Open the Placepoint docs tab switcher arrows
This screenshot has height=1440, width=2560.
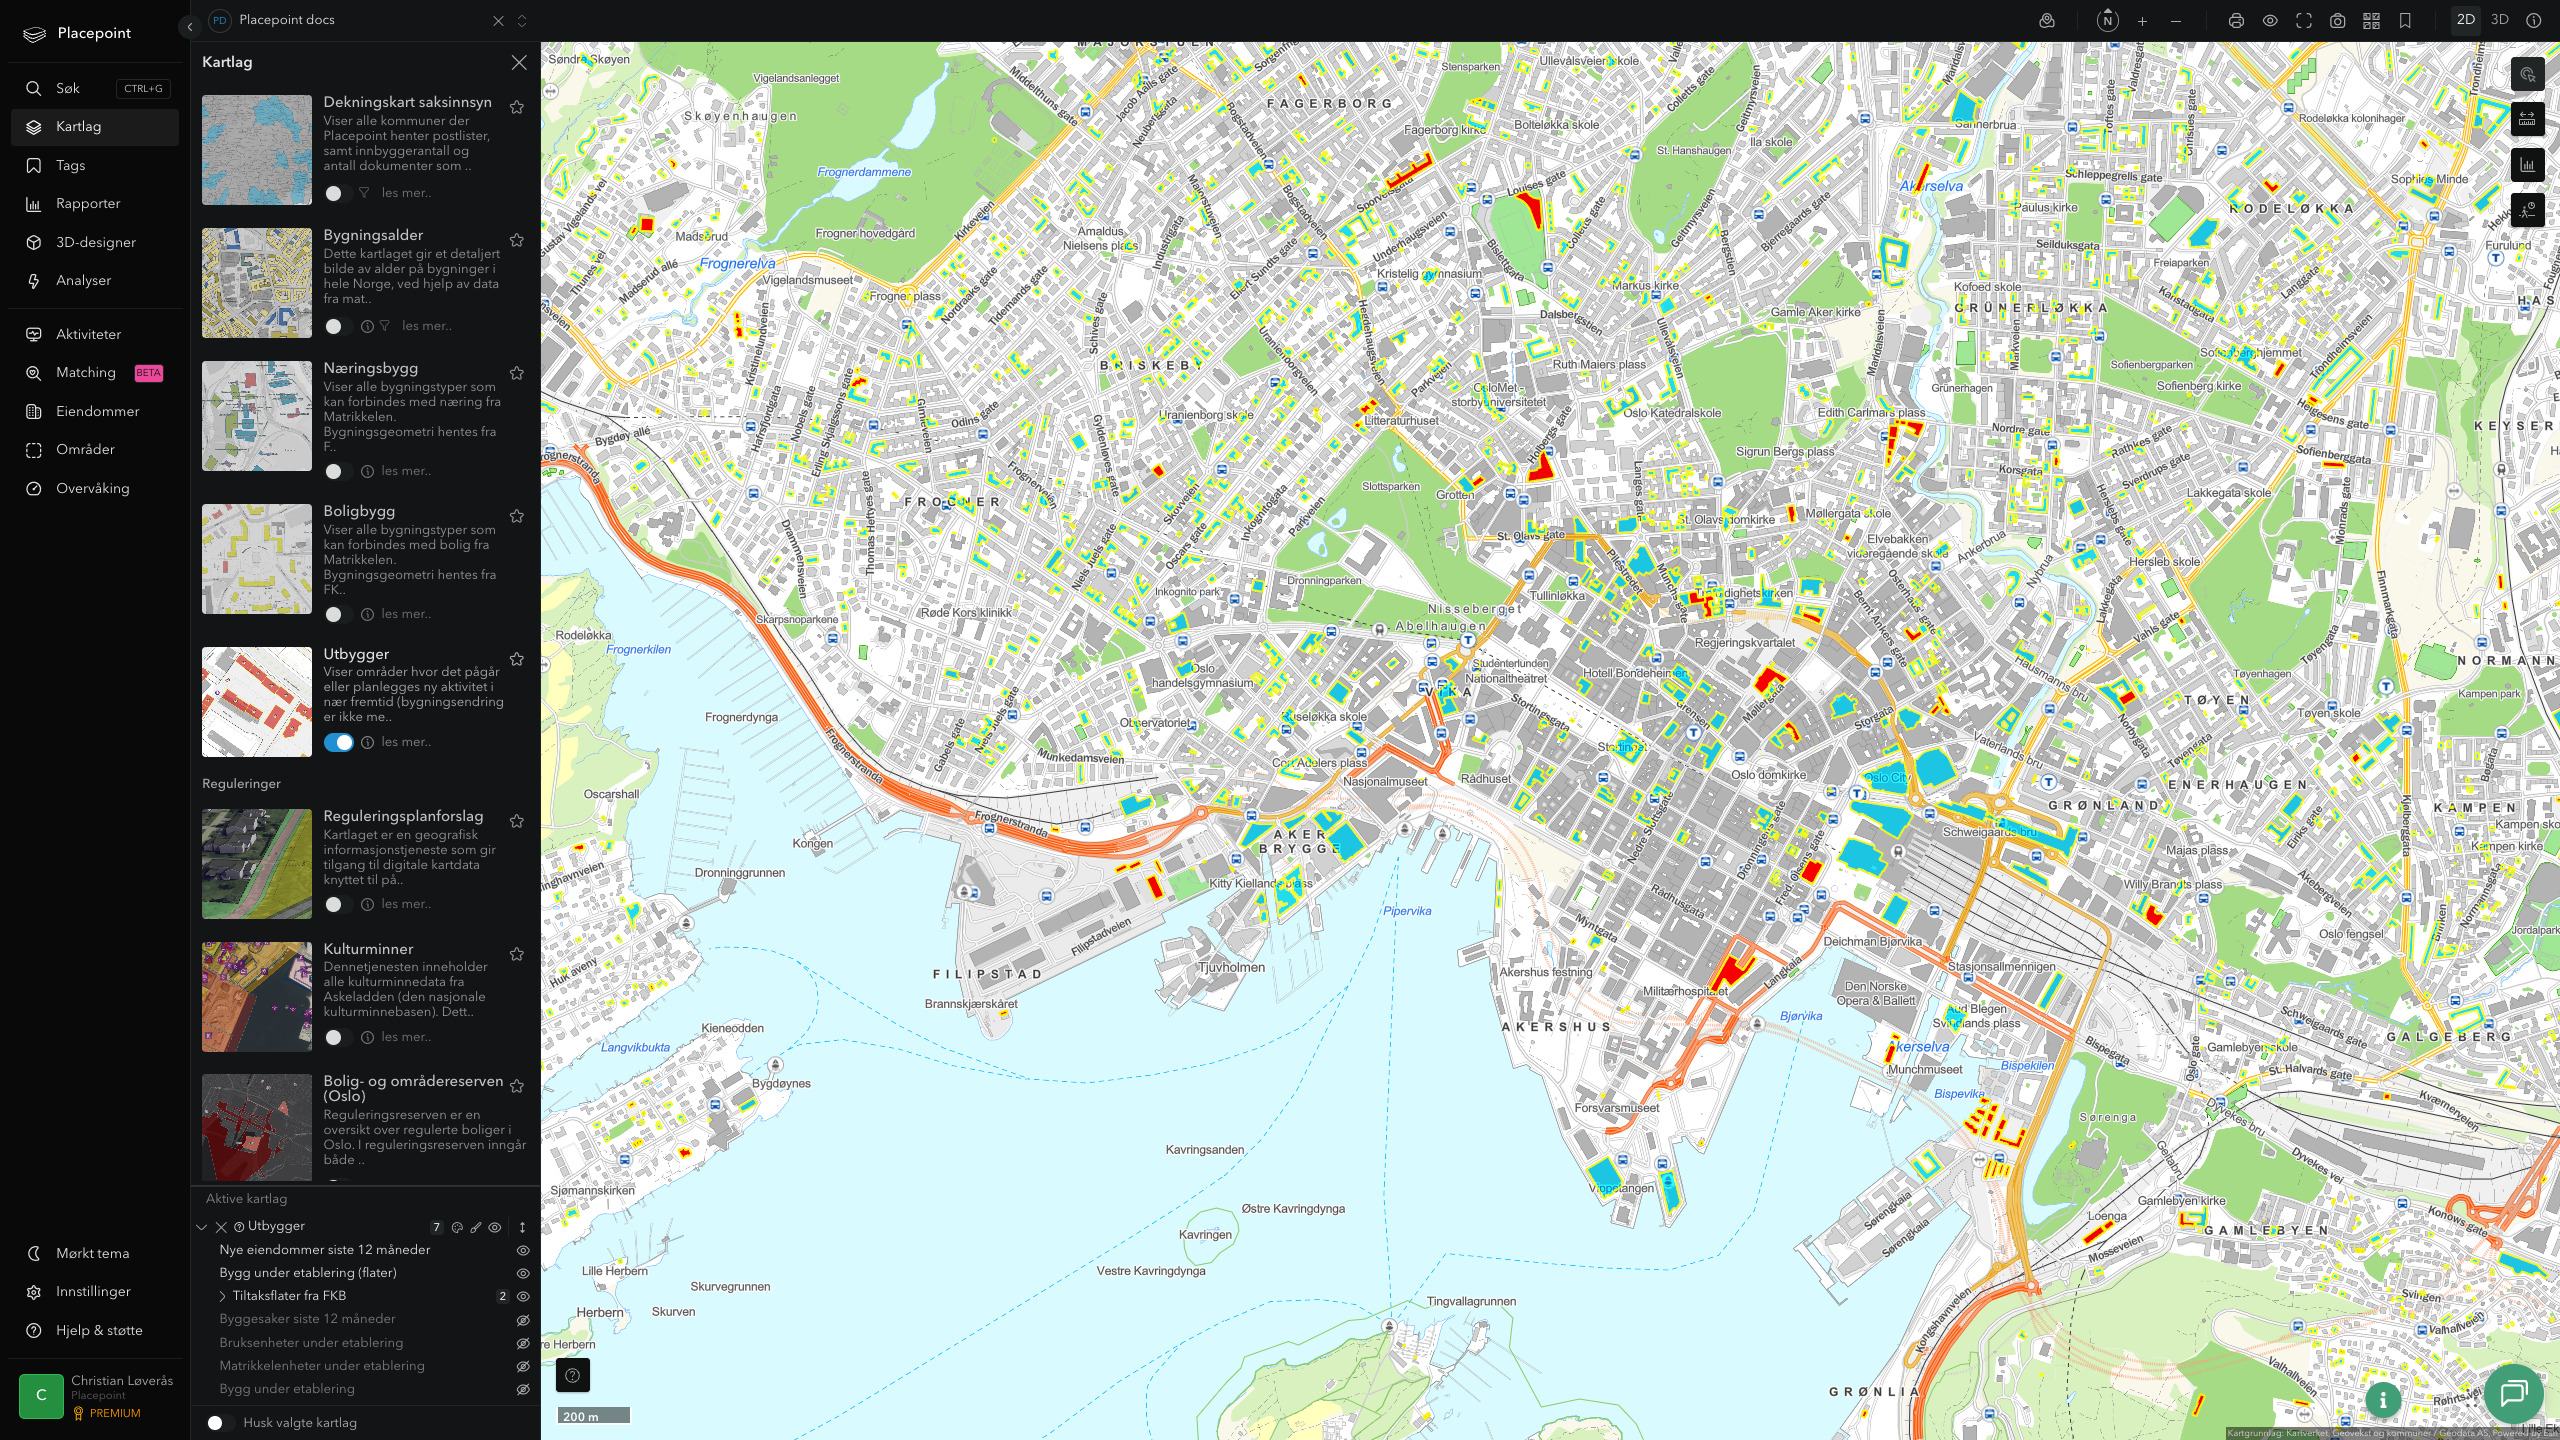coord(522,21)
